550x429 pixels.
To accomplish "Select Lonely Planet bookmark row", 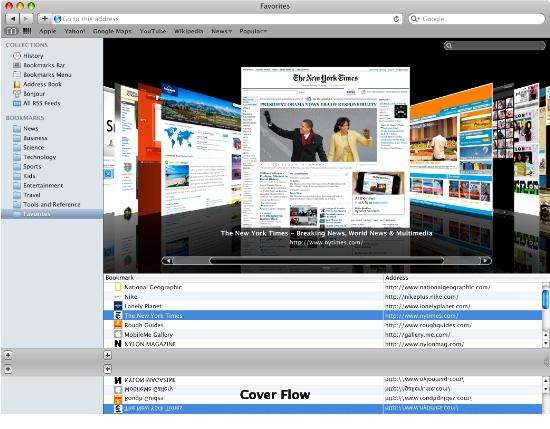I will point(323,306).
